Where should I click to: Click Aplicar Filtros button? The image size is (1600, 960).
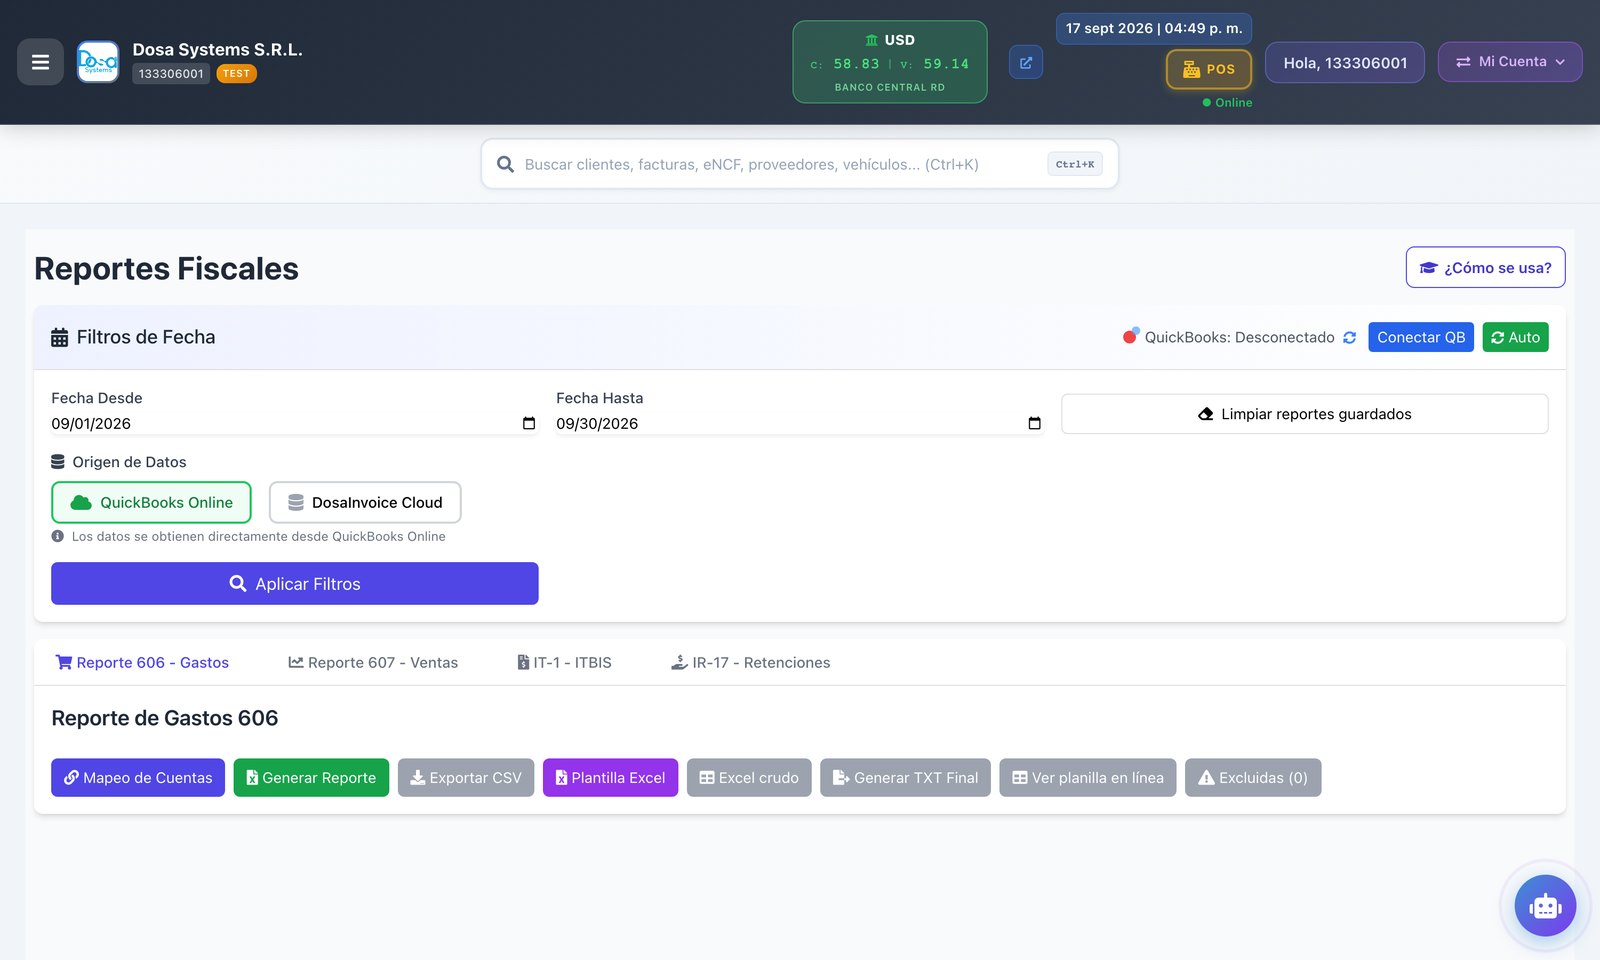pyautogui.click(x=295, y=583)
